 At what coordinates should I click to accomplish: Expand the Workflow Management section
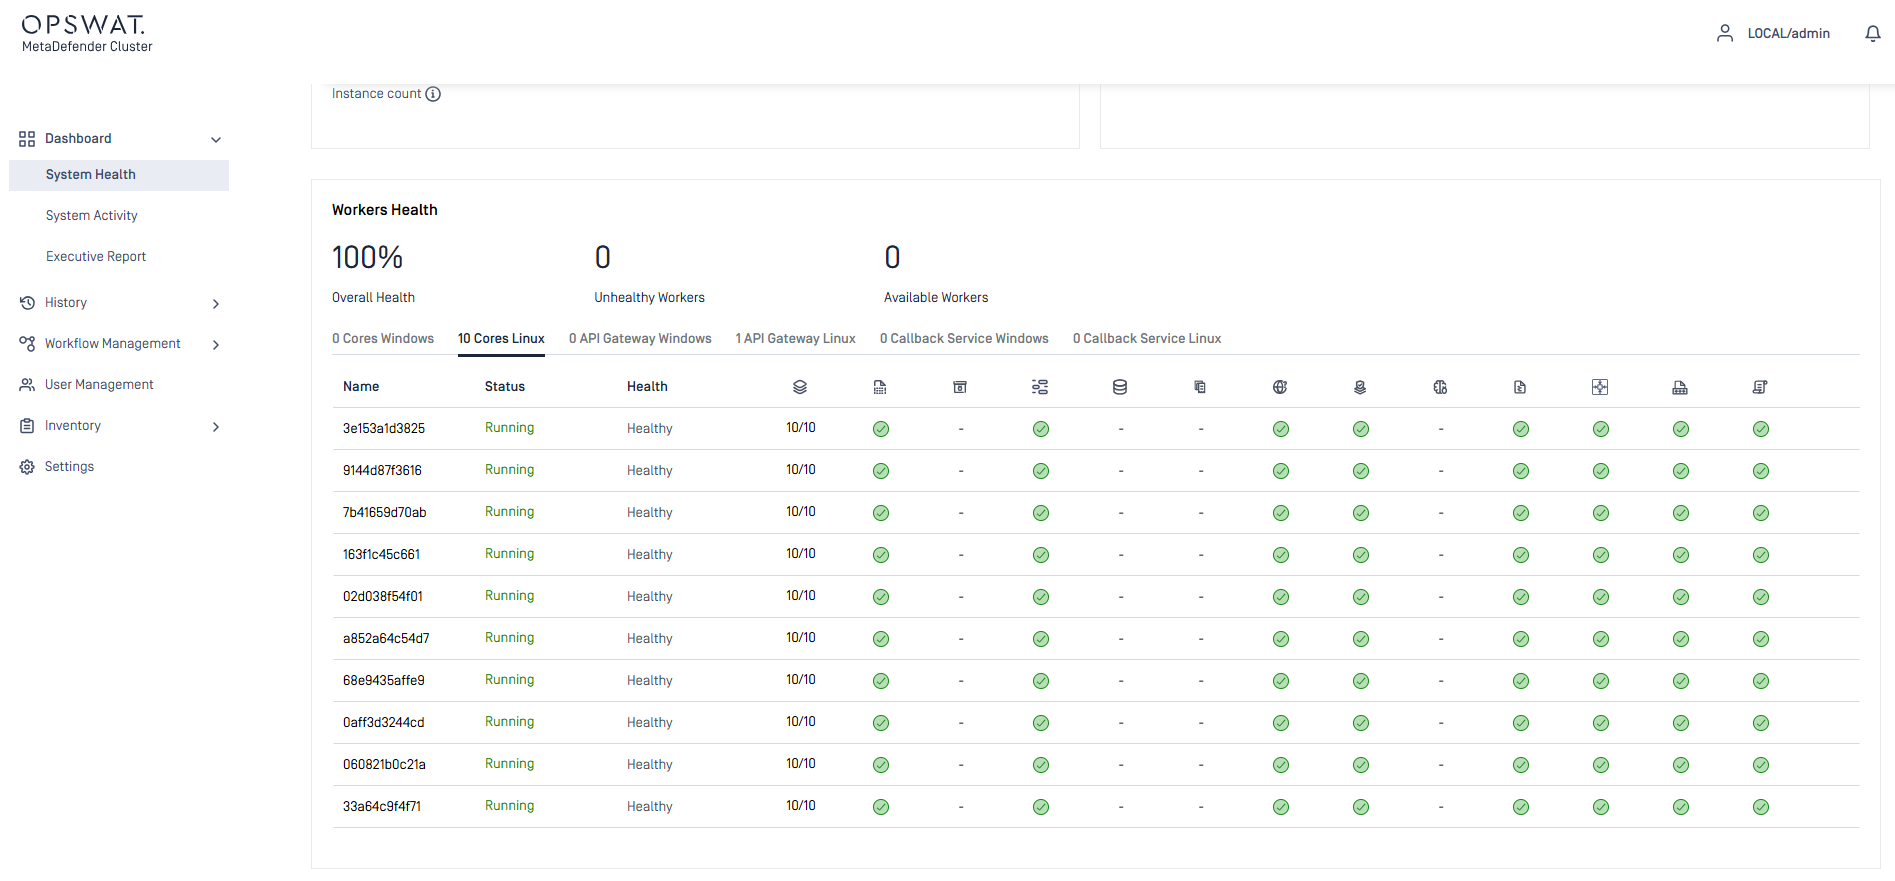coord(216,344)
